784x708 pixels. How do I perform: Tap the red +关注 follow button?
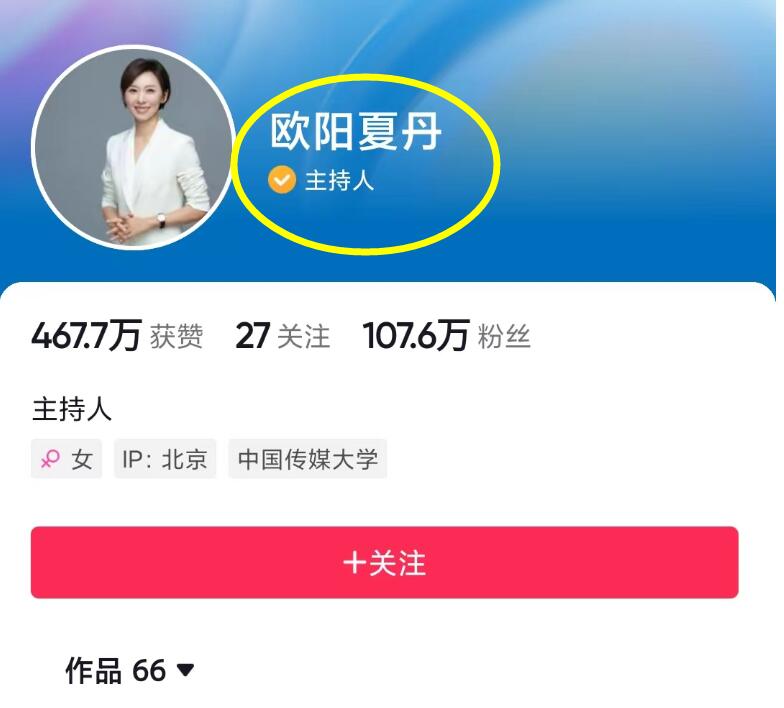pyautogui.click(x=384, y=562)
